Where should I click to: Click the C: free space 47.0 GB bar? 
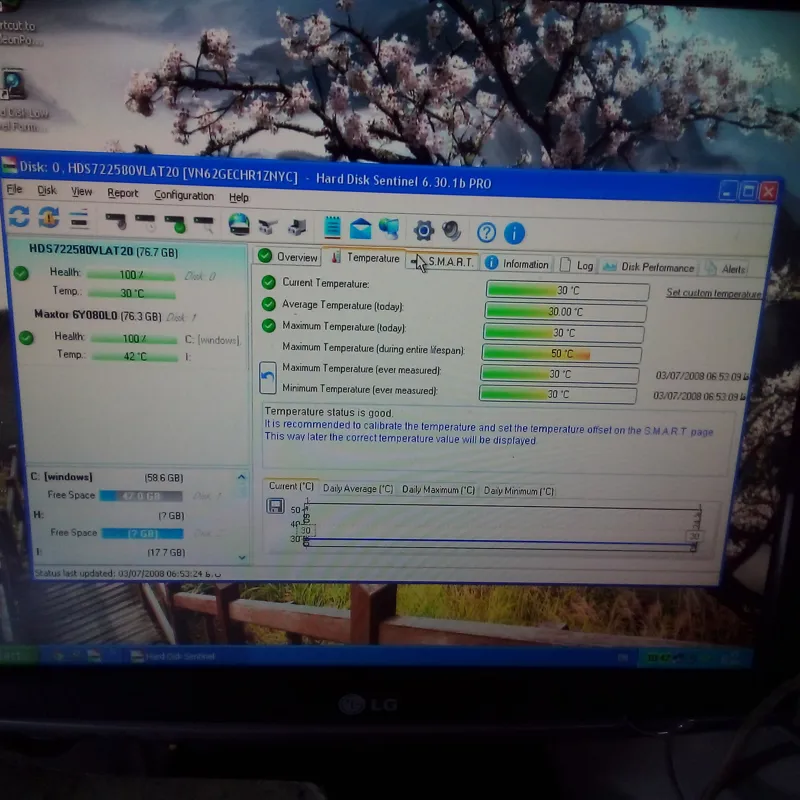pyautogui.click(x=141, y=496)
